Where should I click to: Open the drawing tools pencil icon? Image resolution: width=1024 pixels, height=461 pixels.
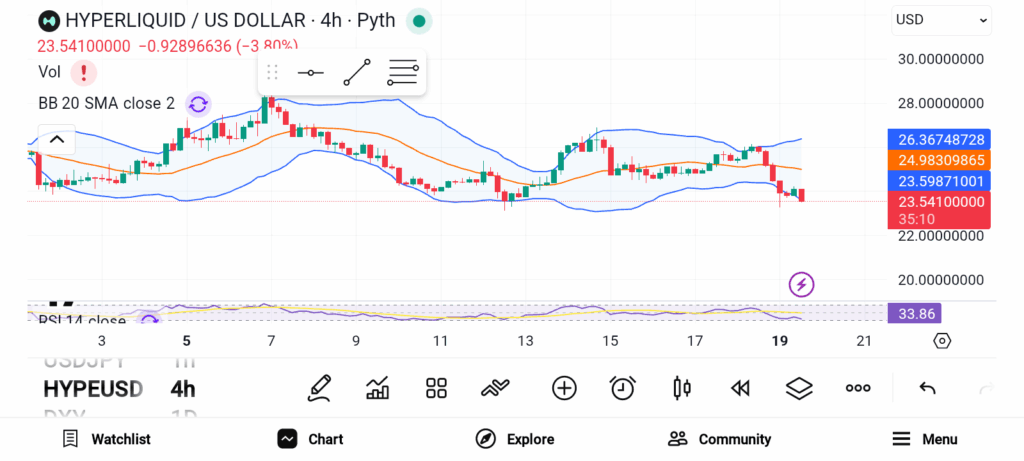coord(319,388)
